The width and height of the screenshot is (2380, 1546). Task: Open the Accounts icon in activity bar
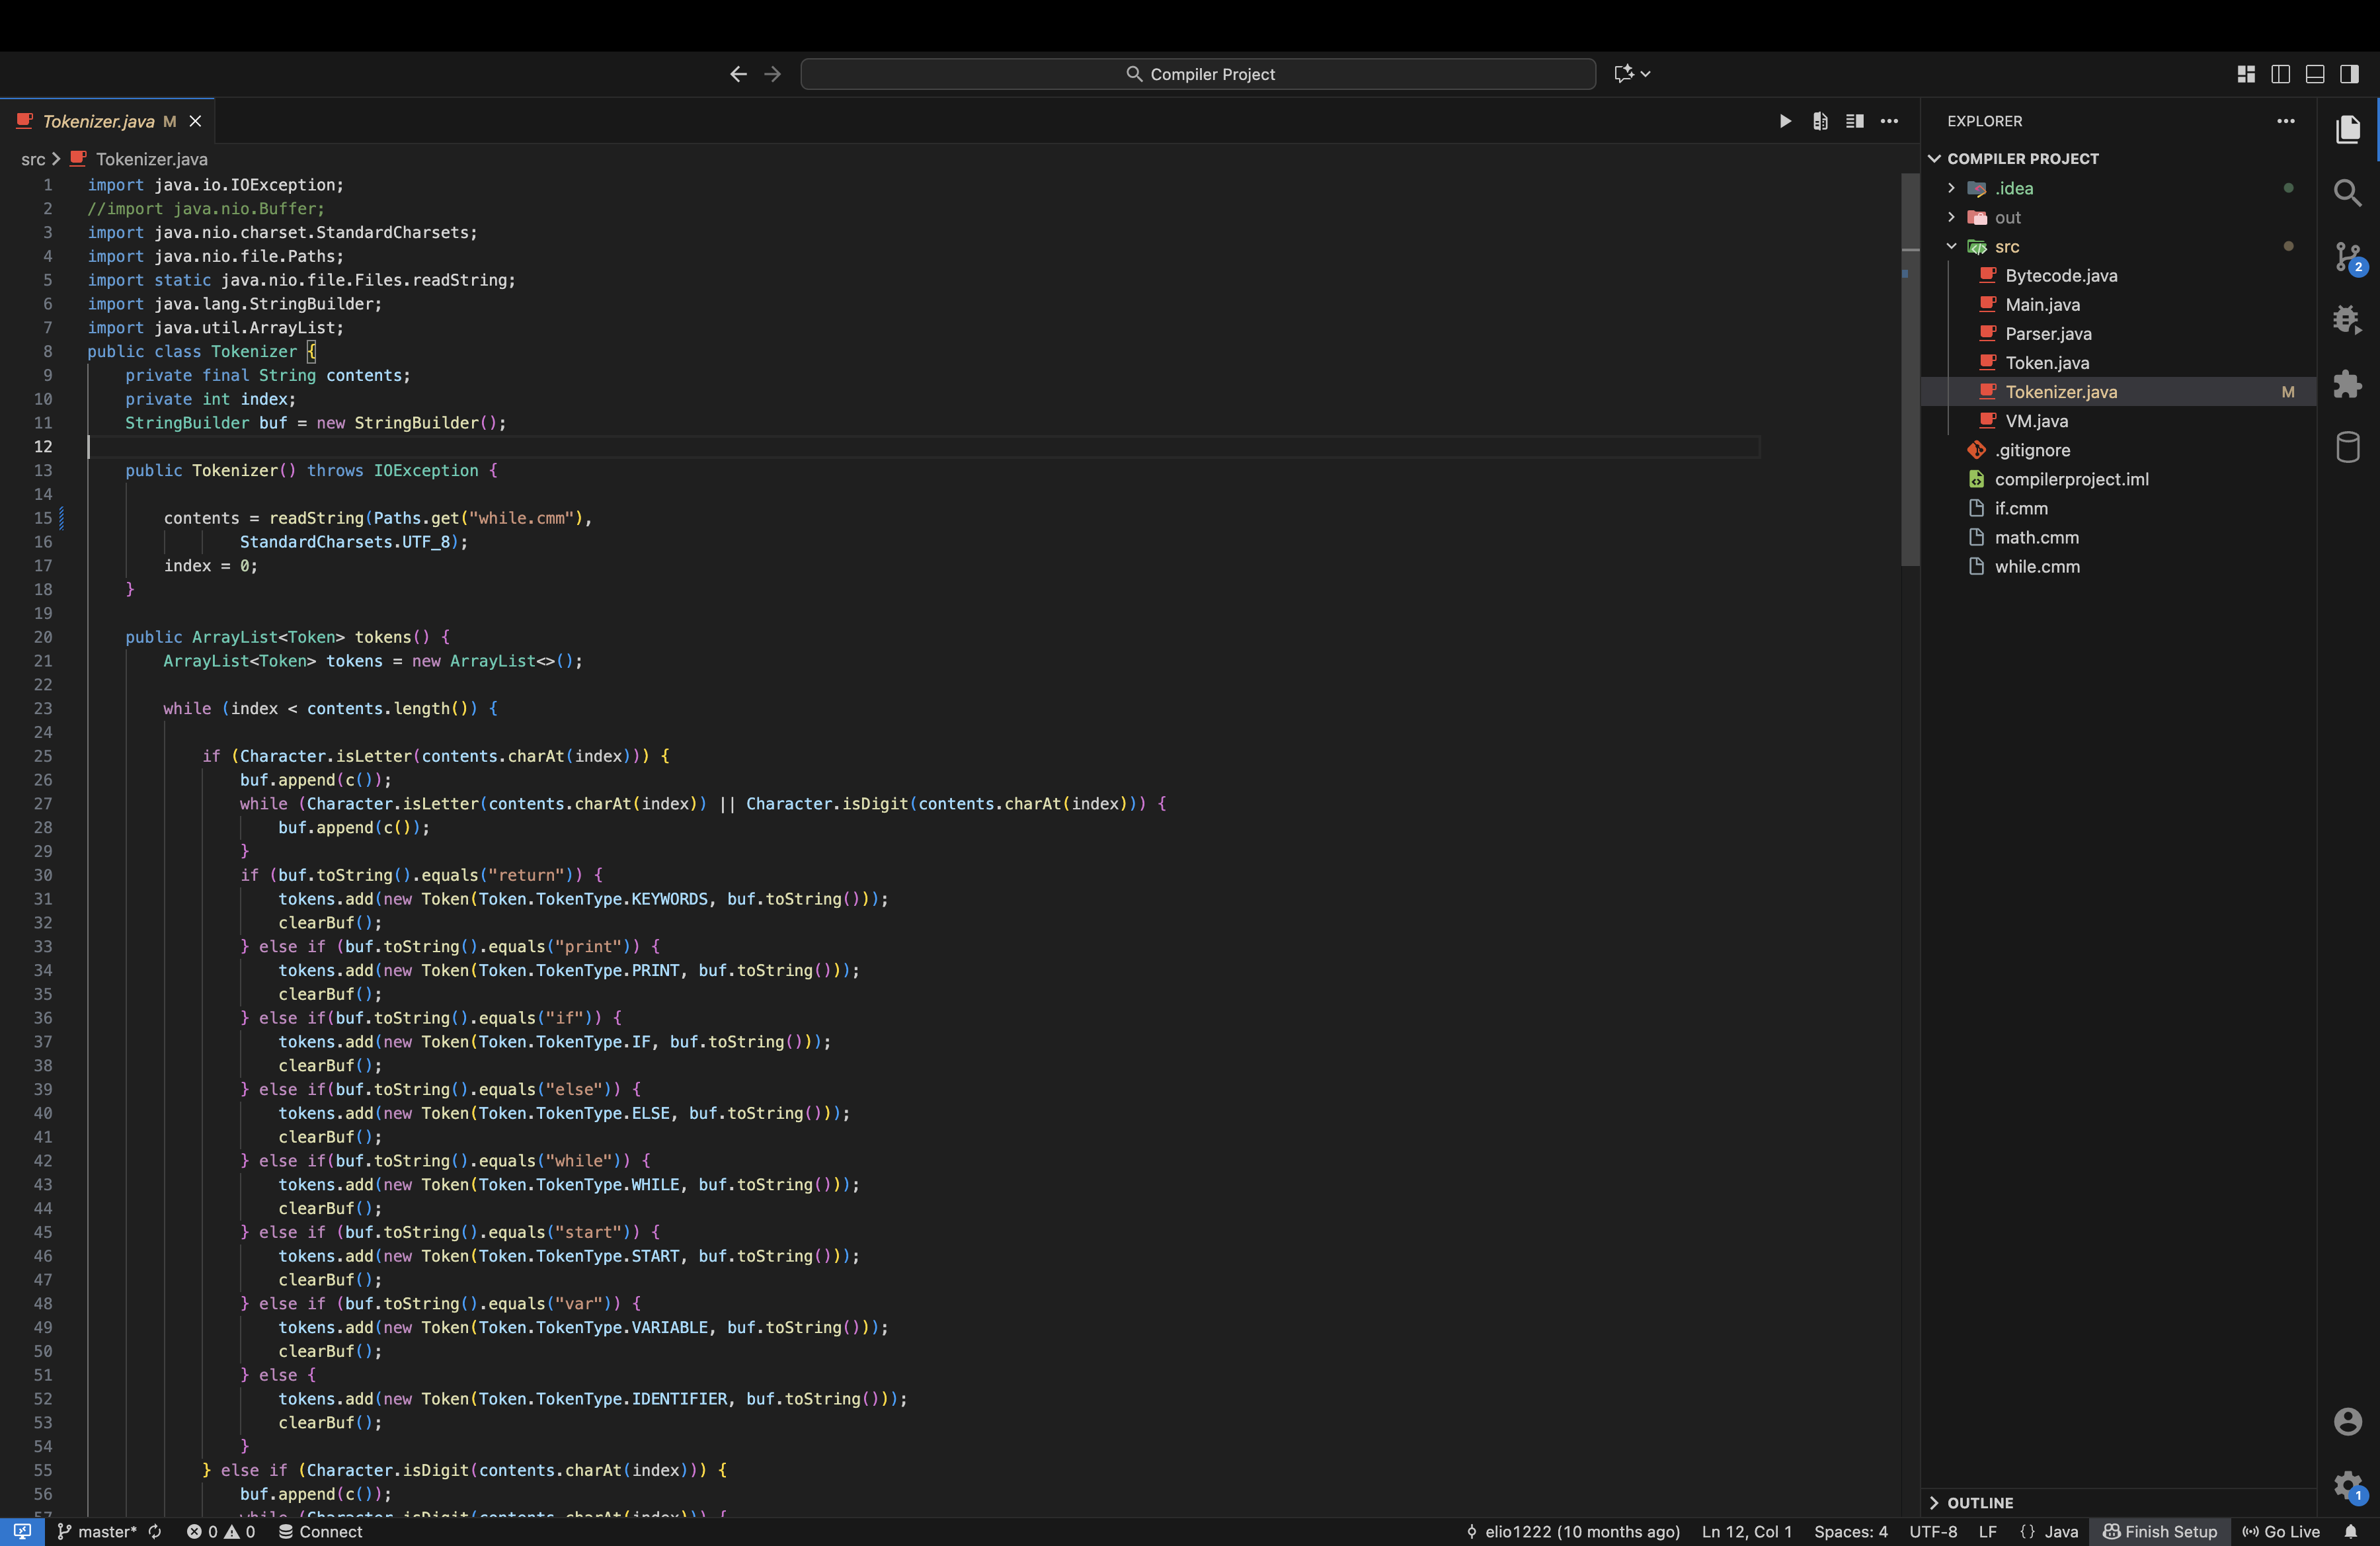coord(2347,1421)
